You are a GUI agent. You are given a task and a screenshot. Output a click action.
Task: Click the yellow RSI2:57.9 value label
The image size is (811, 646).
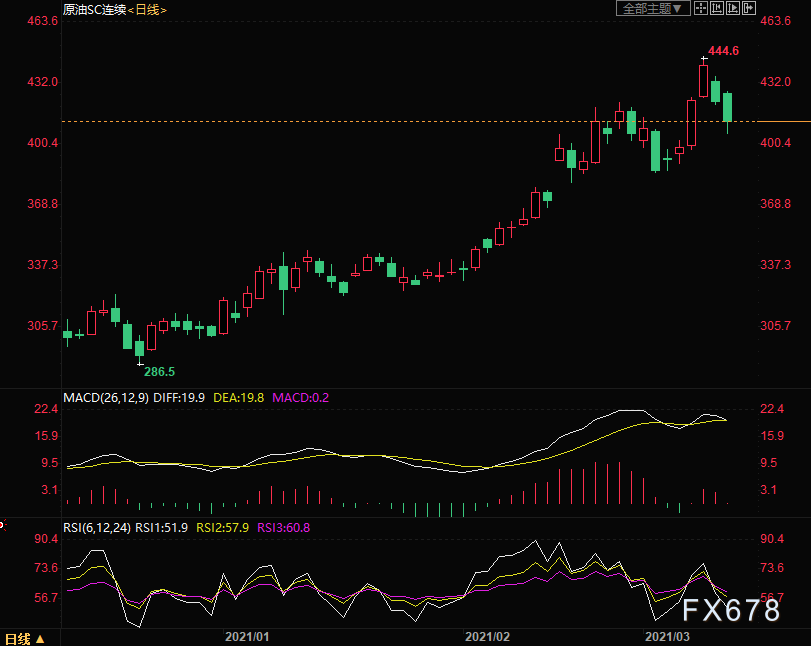pos(224,526)
